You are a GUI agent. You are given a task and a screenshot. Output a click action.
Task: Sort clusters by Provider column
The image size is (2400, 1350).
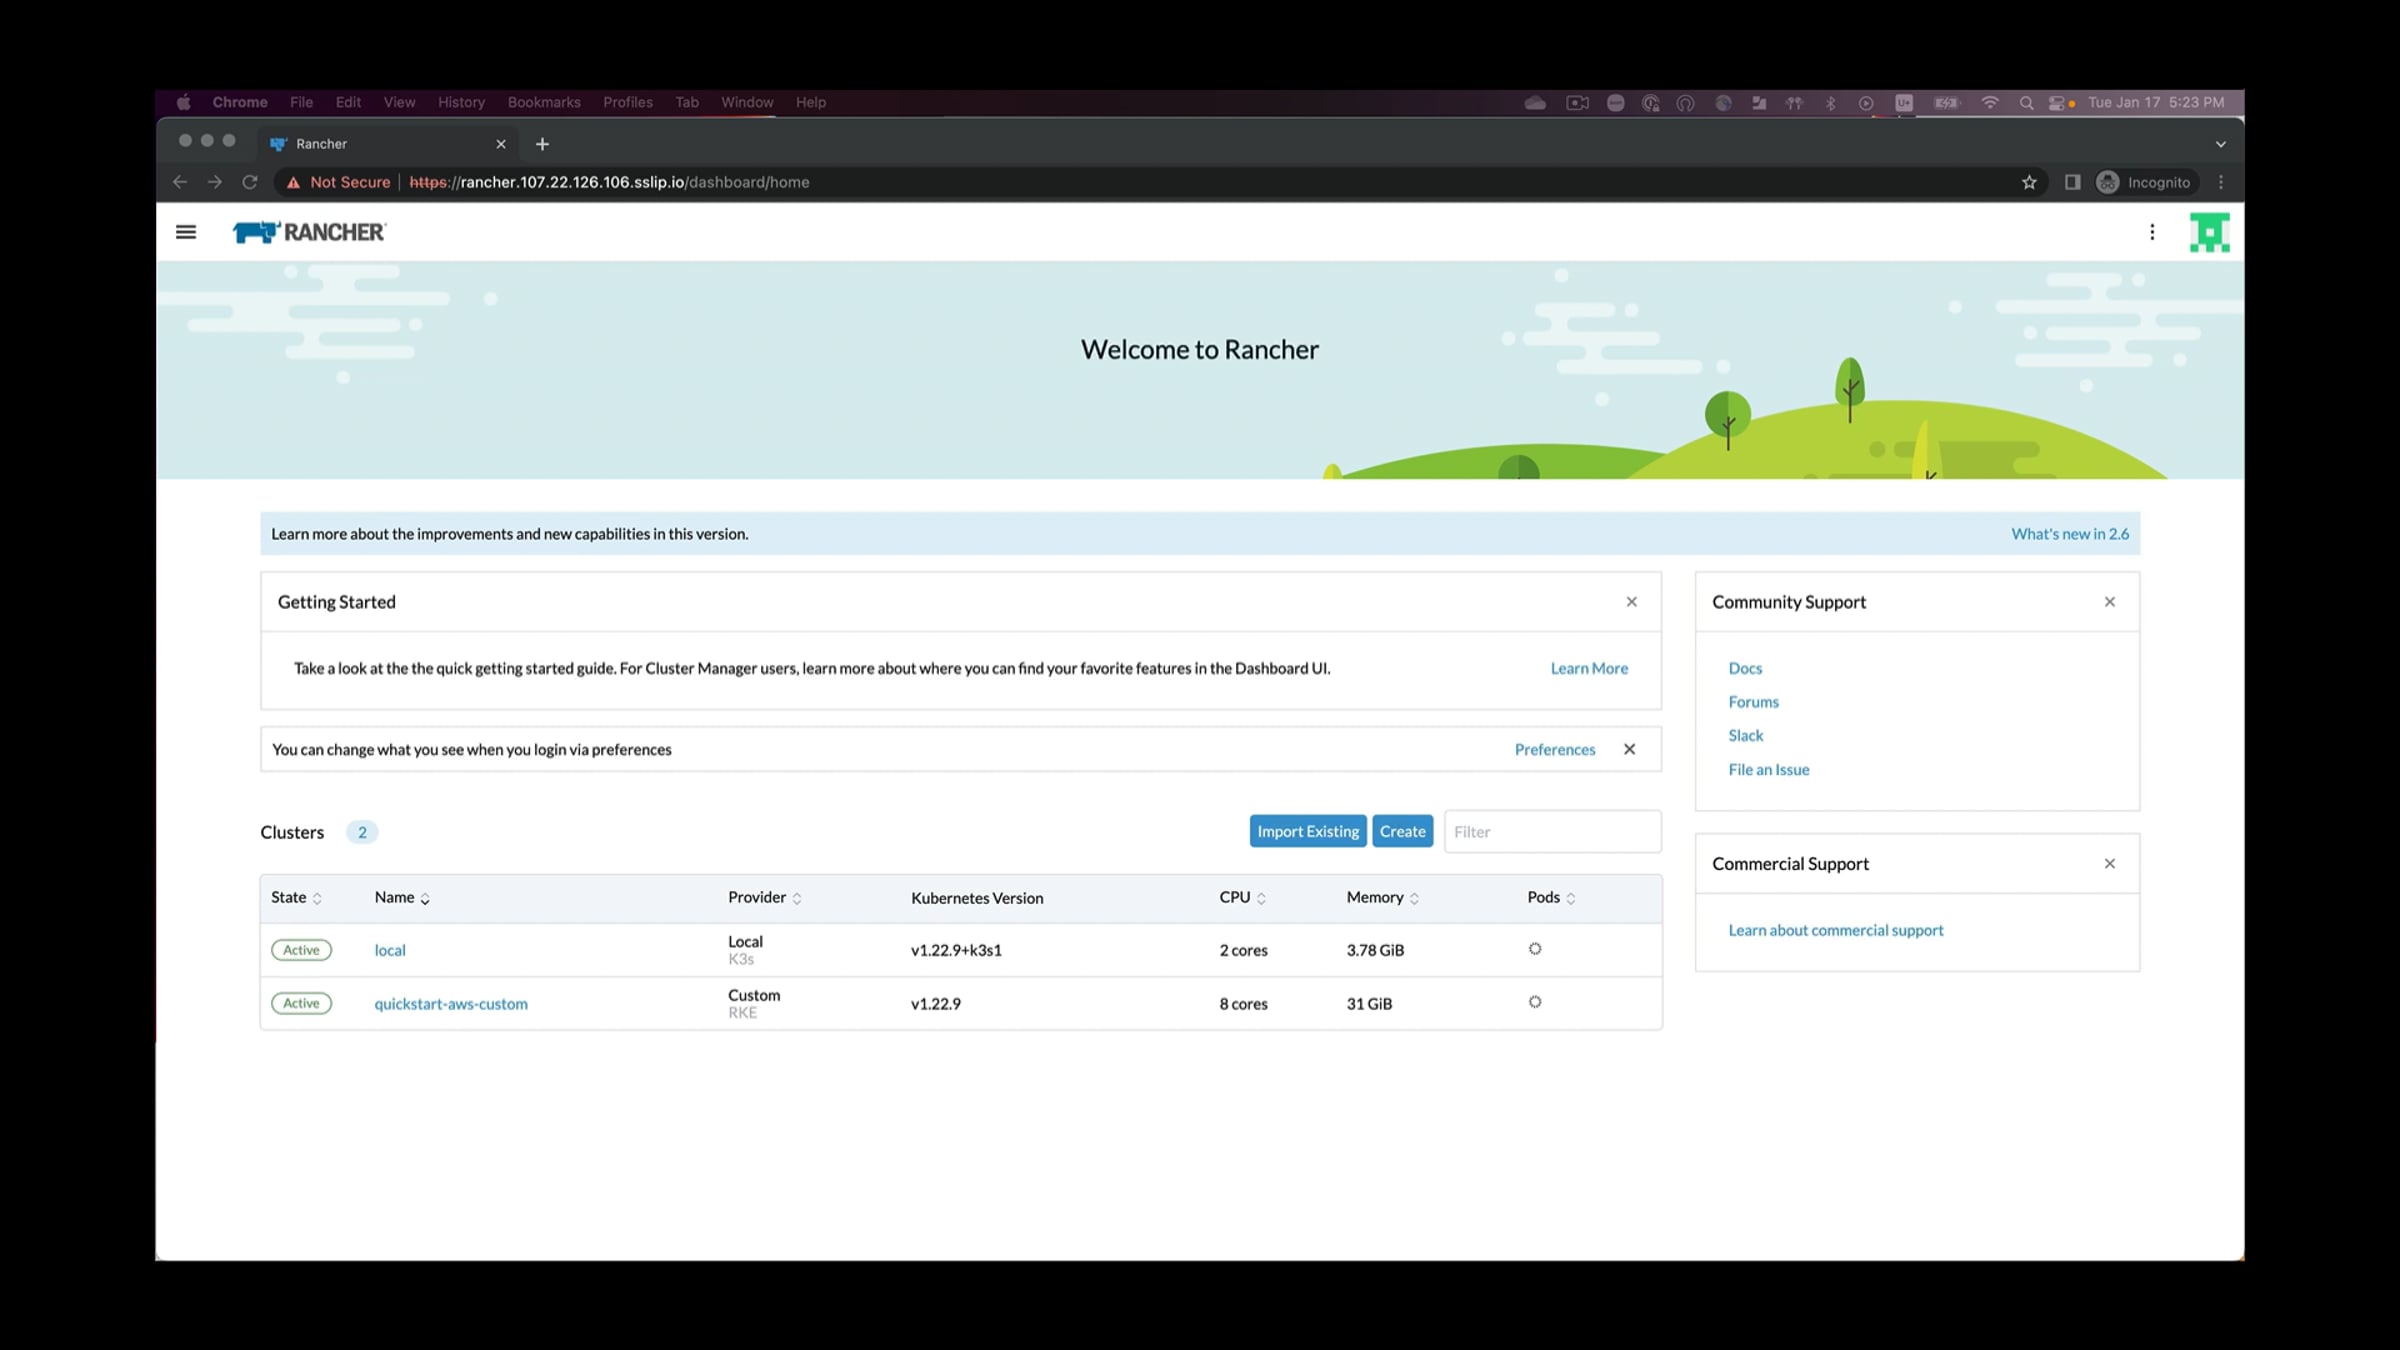[765, 898]
